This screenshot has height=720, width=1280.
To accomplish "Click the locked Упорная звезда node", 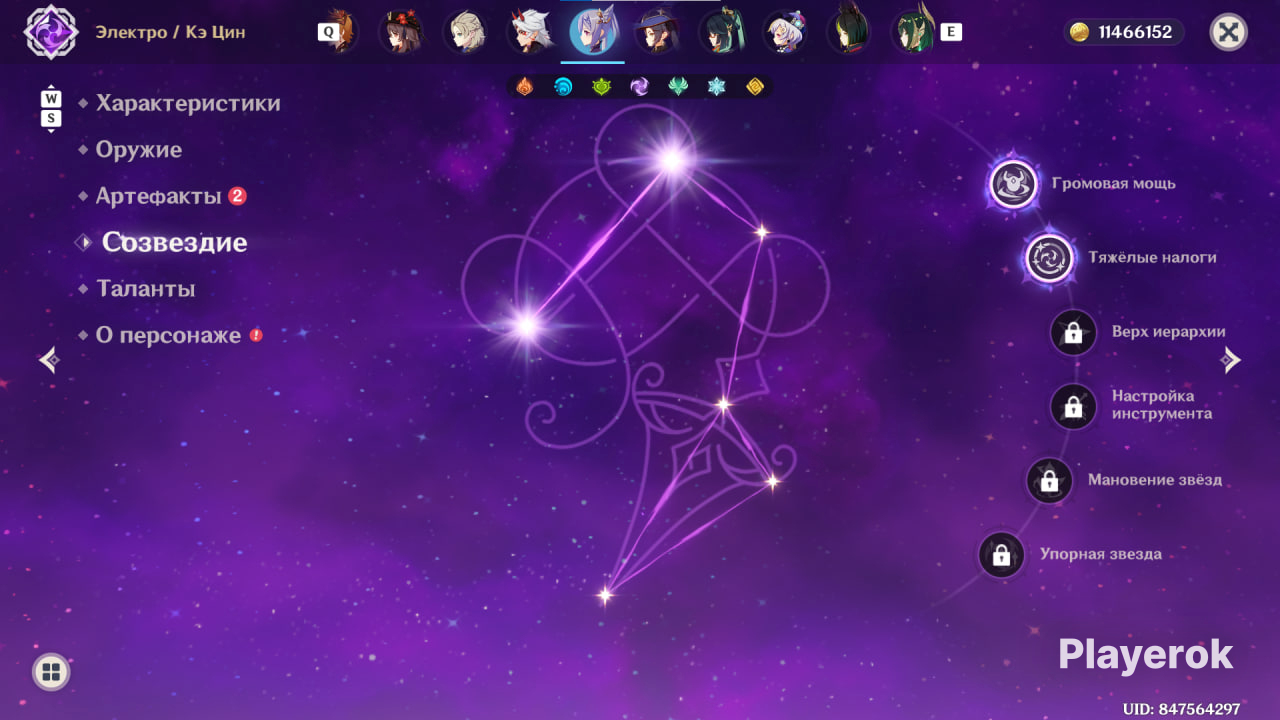I will (x=1002, y=555).
